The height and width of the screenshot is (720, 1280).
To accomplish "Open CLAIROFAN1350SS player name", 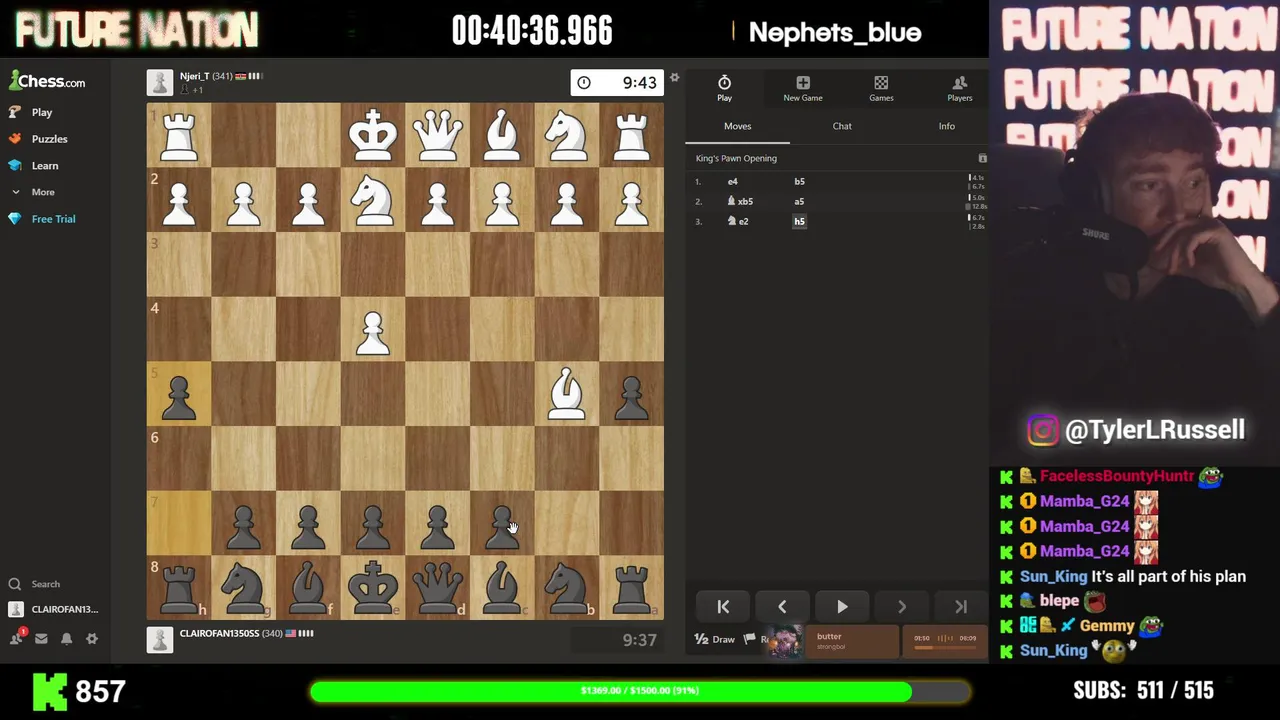I will 219,633.
